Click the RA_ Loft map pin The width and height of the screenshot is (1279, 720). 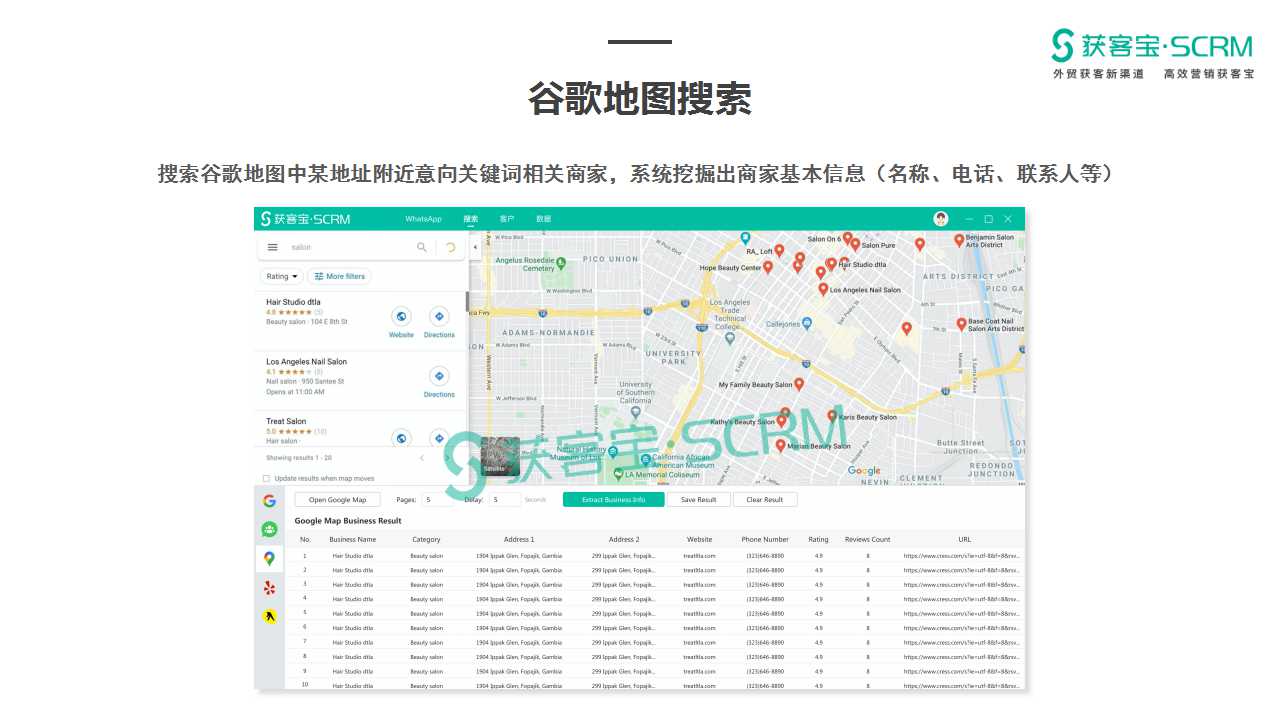click(779, 250)
